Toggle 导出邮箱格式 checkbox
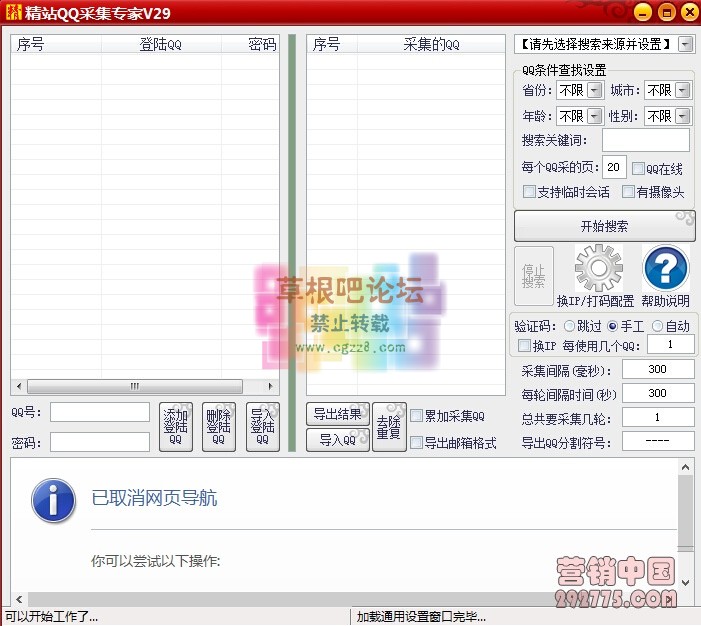 416,443
